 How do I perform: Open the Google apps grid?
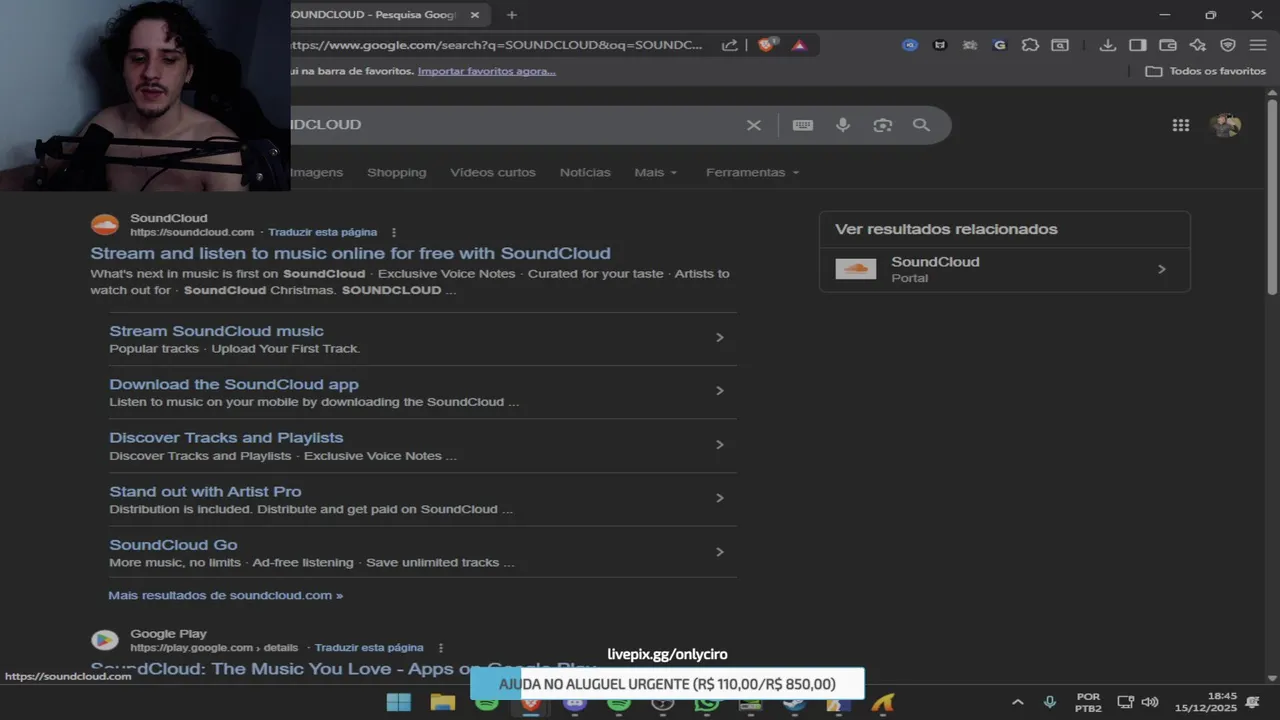pos(1181,125)
